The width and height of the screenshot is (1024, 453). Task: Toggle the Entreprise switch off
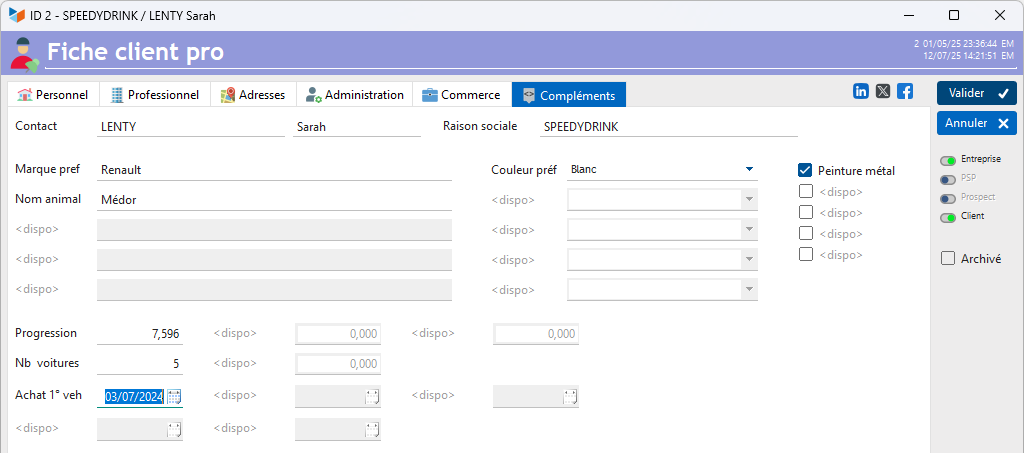[x=947, y=160]
